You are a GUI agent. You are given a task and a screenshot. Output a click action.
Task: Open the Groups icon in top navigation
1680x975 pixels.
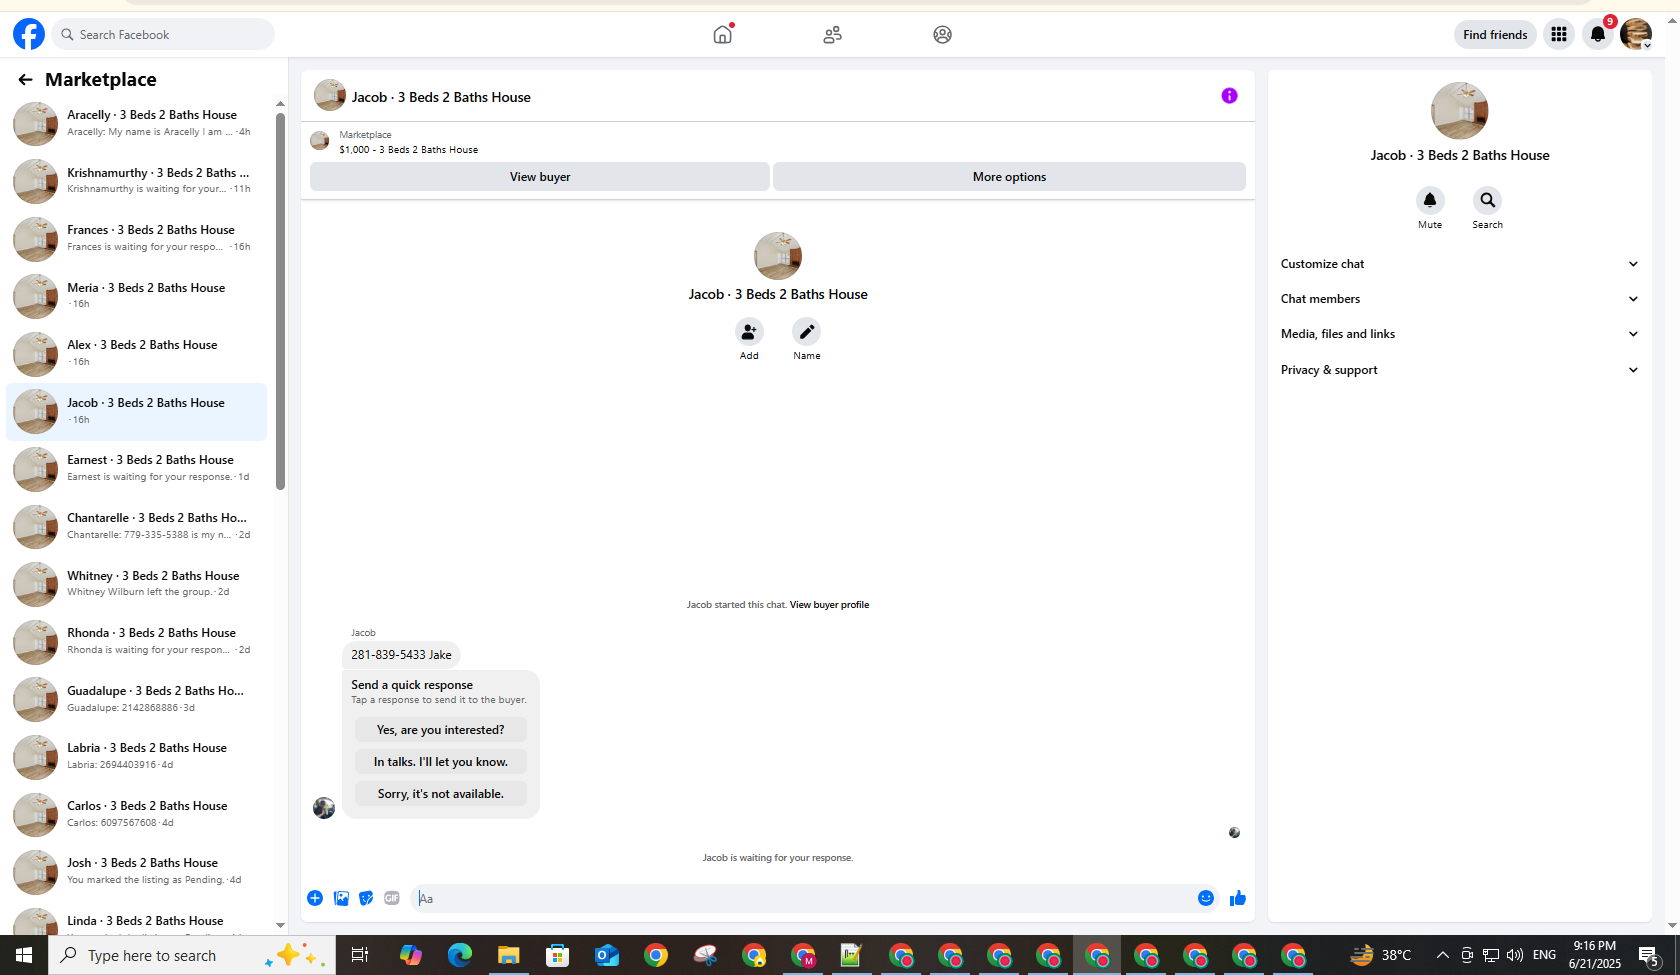(x=942, y=34)
